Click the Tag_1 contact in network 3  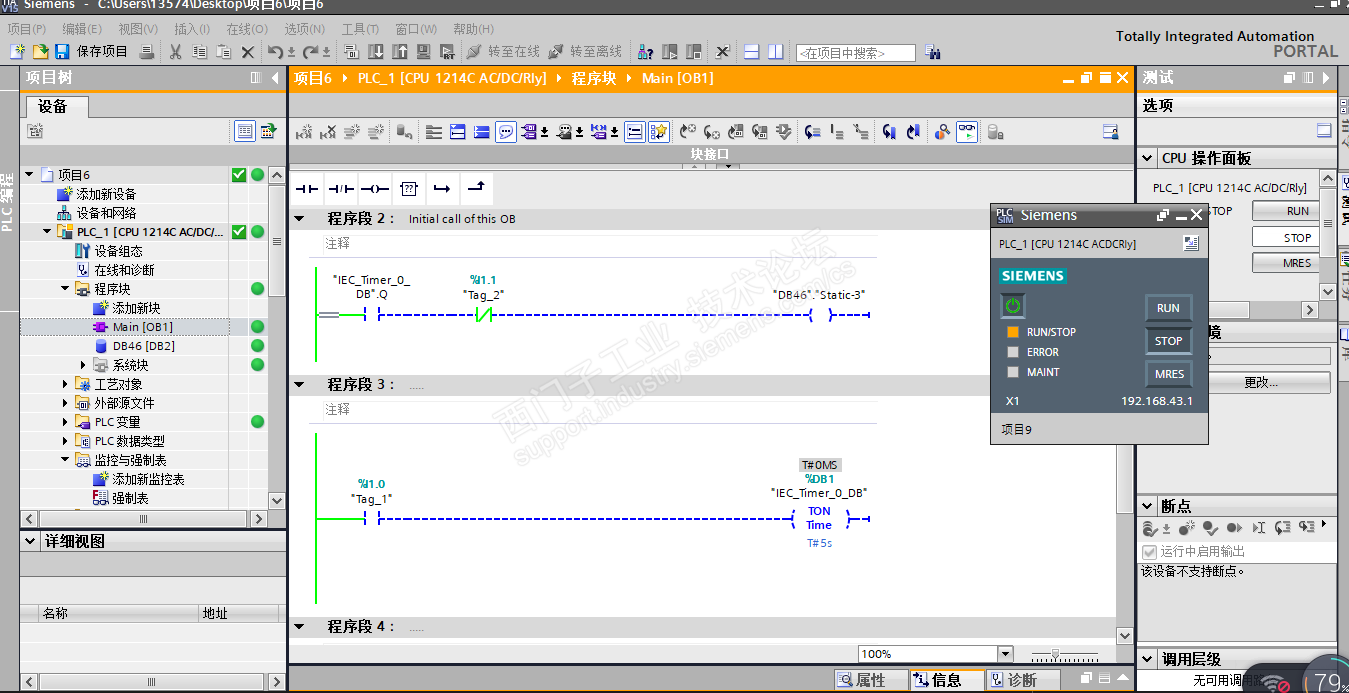(x=372, y=519)
